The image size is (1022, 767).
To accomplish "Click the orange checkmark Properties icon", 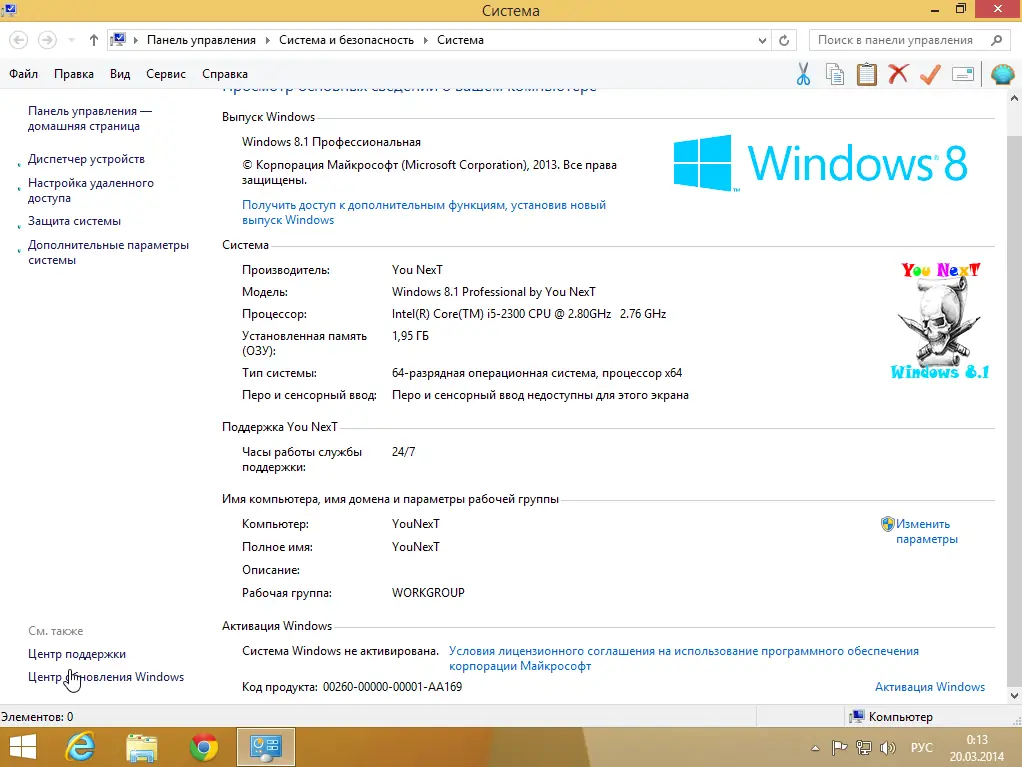I will click(x=930, y=74).
